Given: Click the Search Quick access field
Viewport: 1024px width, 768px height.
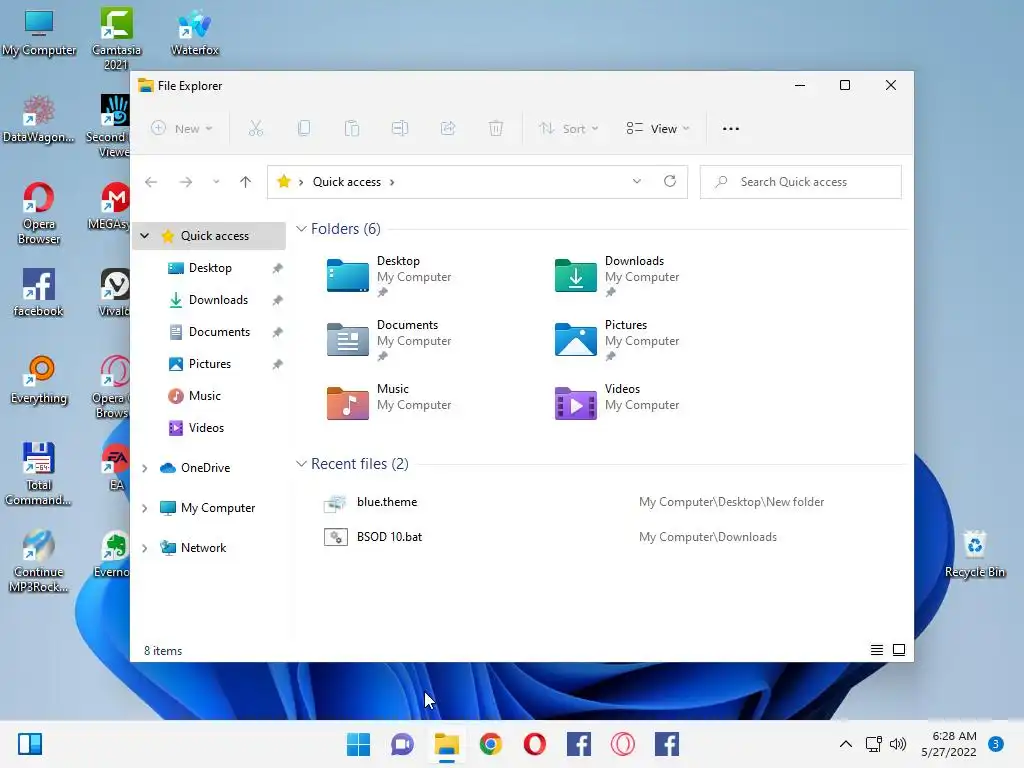Looking at the screenshot, I should 801,182.
